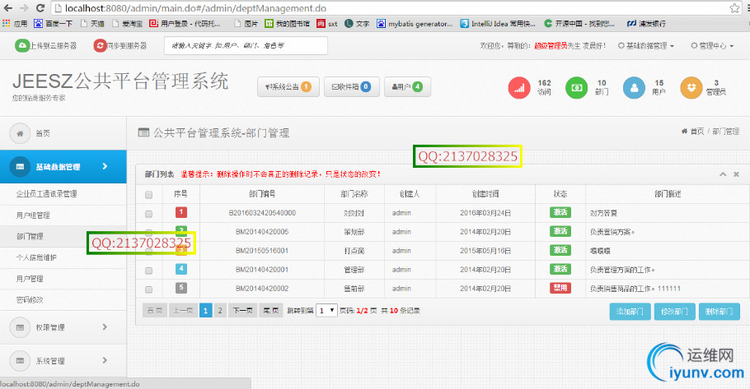The width and height of the screenshot is (750, 389).
Task: Click the home icon beside 首页 in sidebar
Action: click(20, 133)
